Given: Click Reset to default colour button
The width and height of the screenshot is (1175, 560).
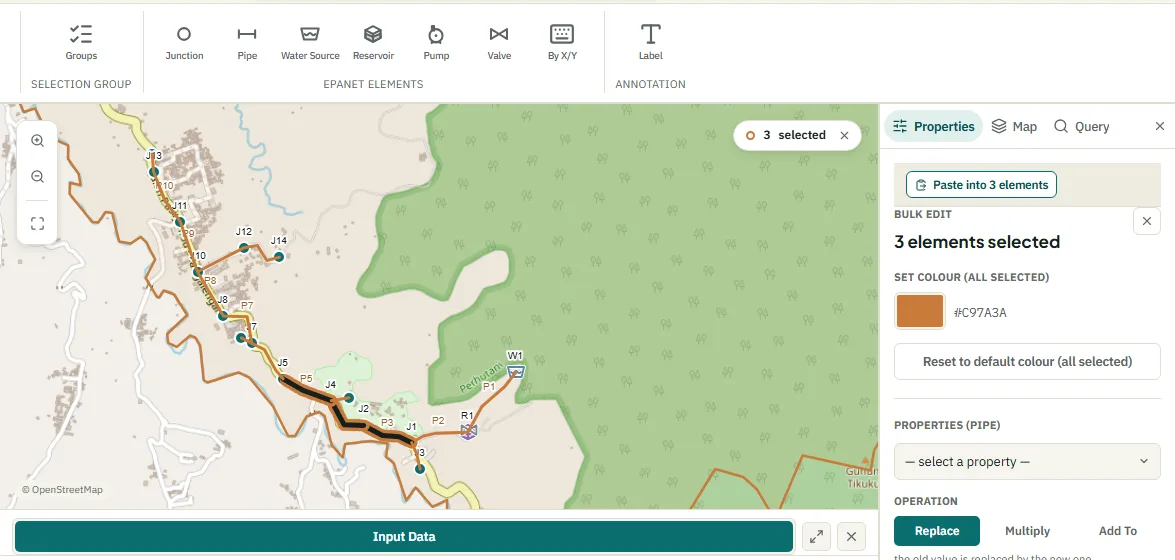Looking at the screenshot, I should [1027, 361].
